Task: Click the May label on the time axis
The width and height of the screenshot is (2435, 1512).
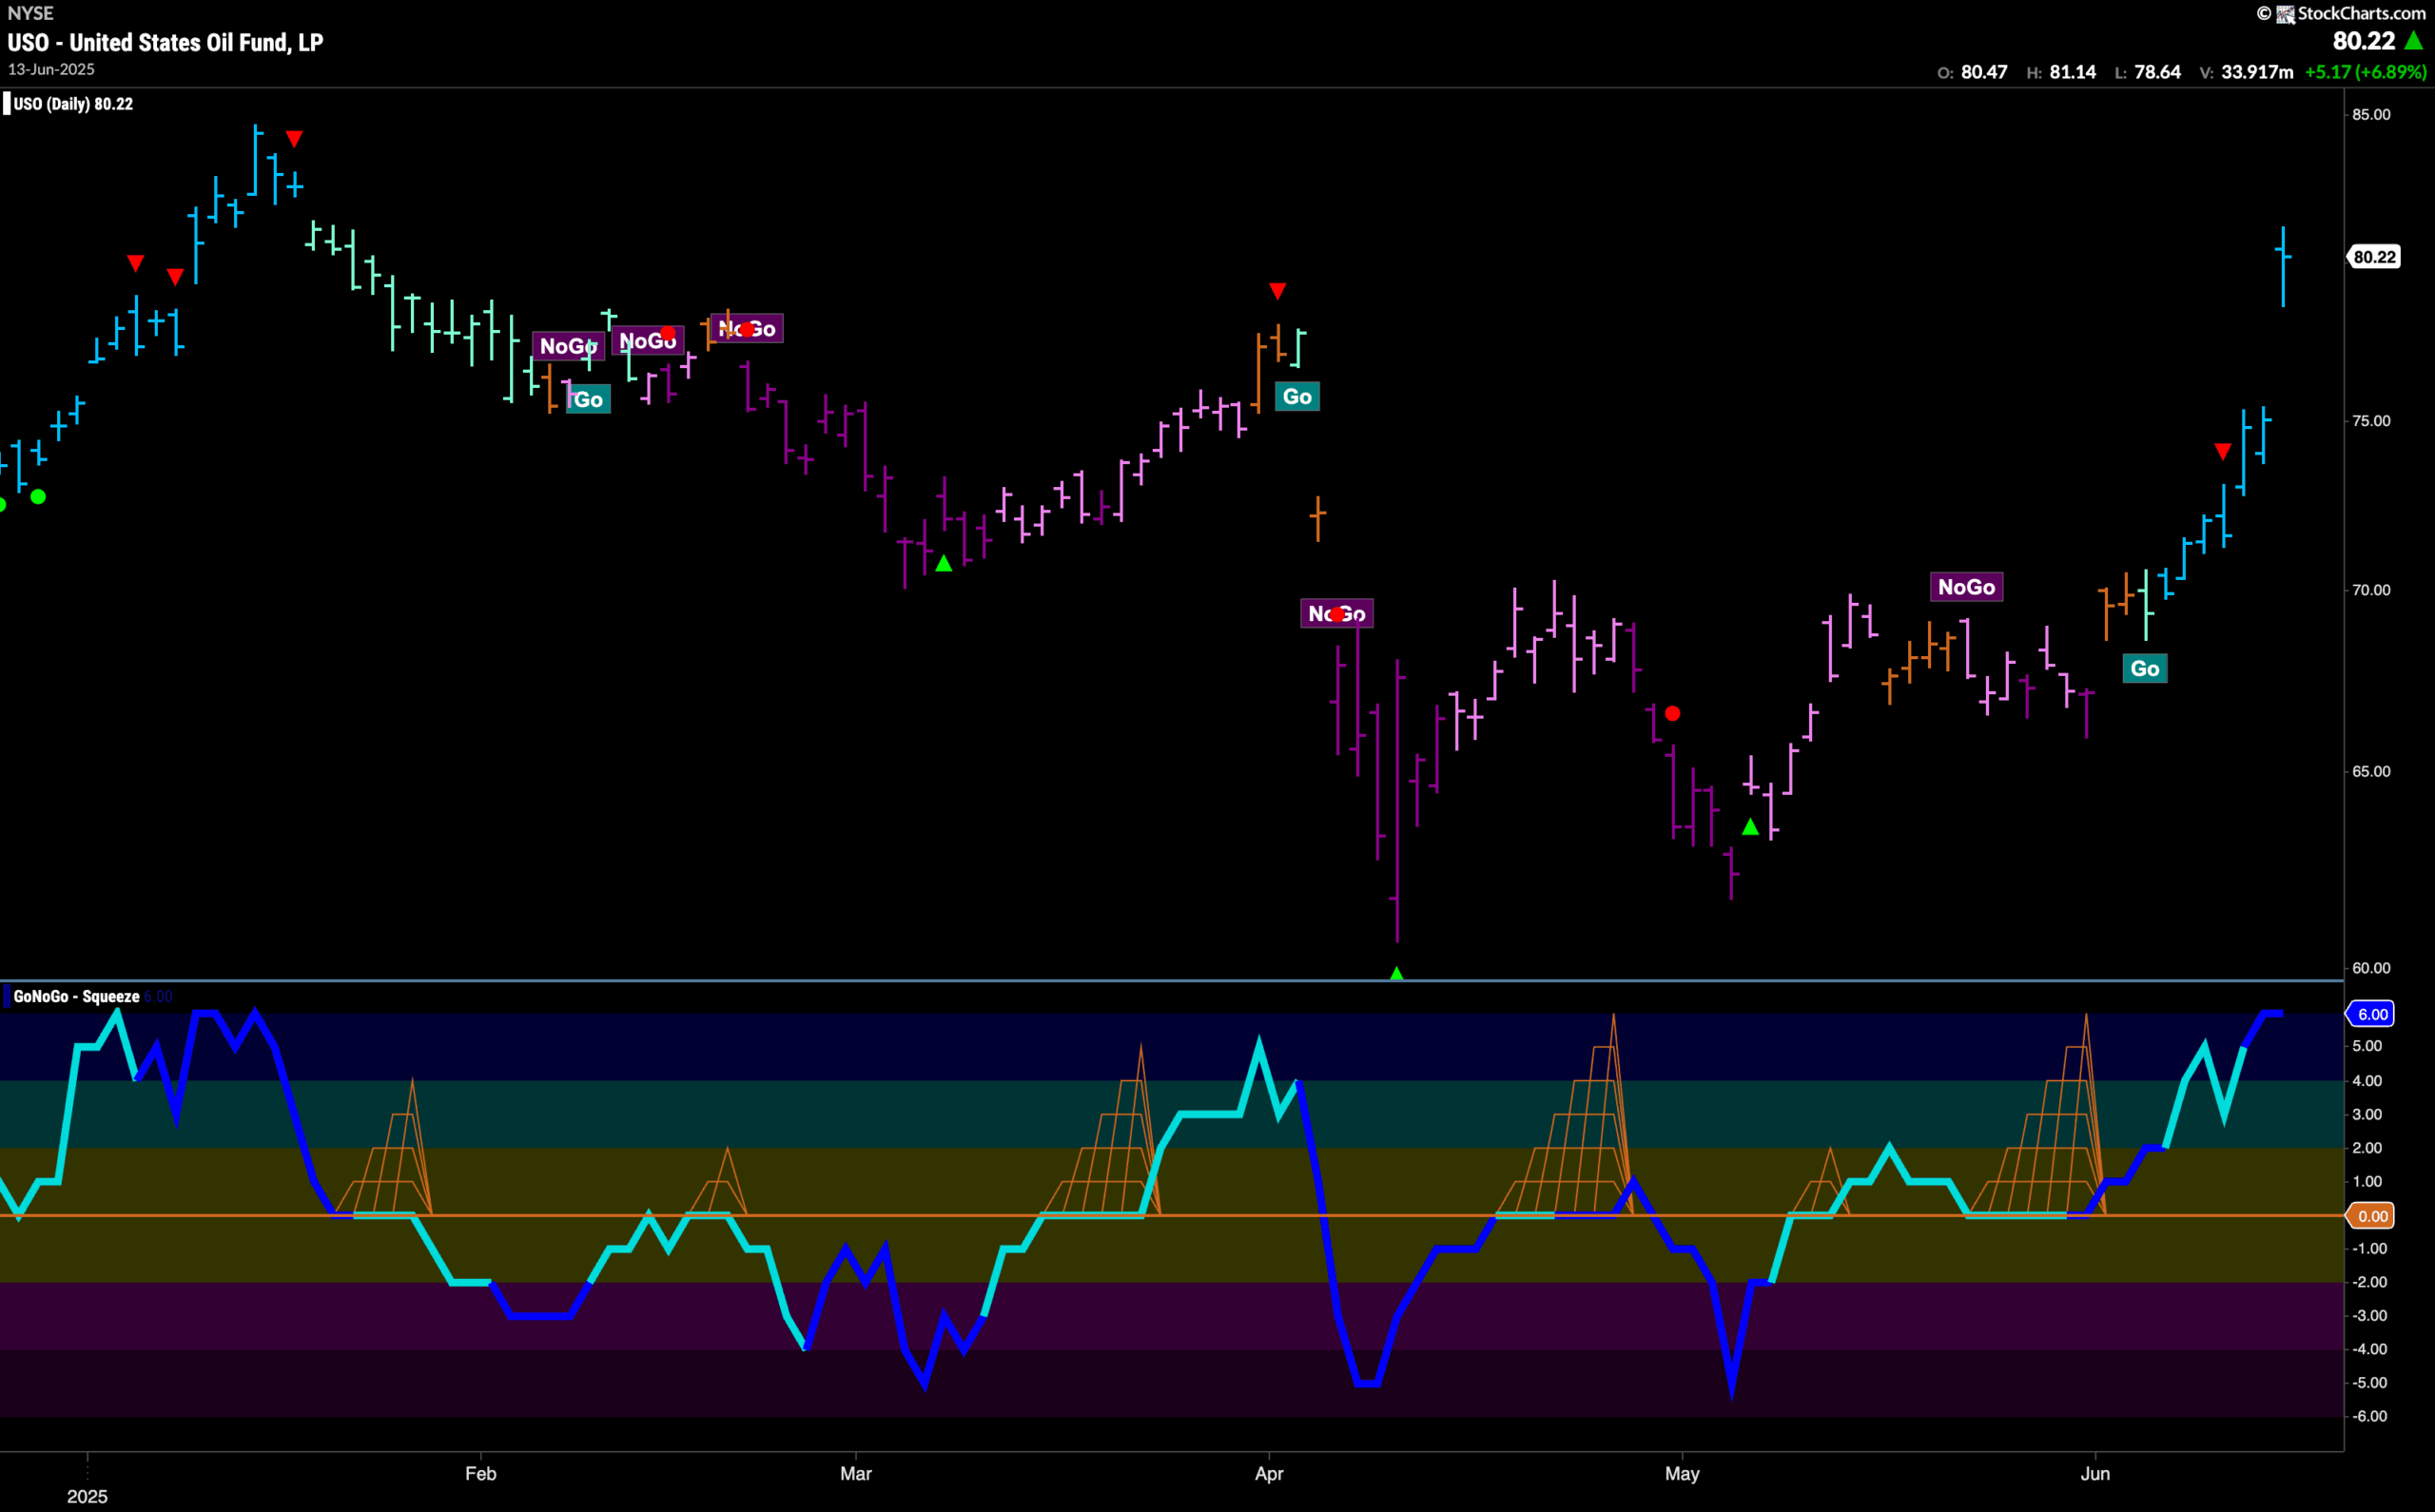Action: pos(1682,1474)
